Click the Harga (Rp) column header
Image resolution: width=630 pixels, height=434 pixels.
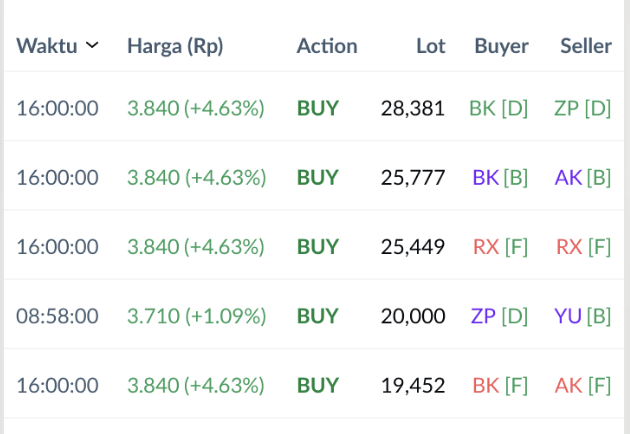(x=175, y=46)
